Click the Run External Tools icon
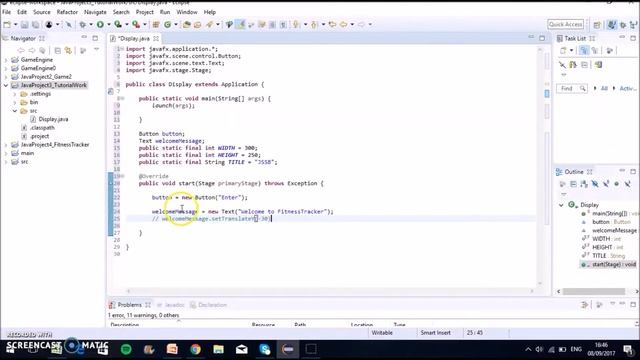Viewport: 640px width, 360px height. tap(136, 25)
